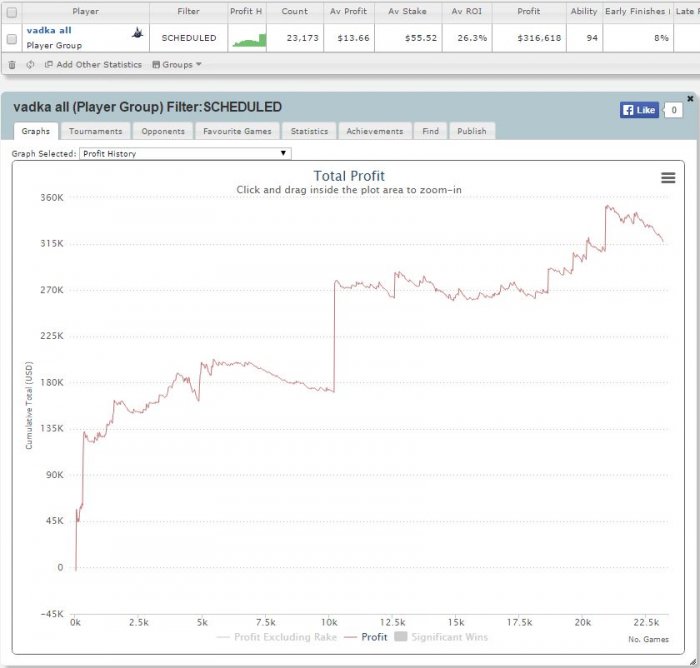The height and width of the screenshot is (668, 700).
Task: Sort by Early Finishes column header
Action: coord(638,12)
